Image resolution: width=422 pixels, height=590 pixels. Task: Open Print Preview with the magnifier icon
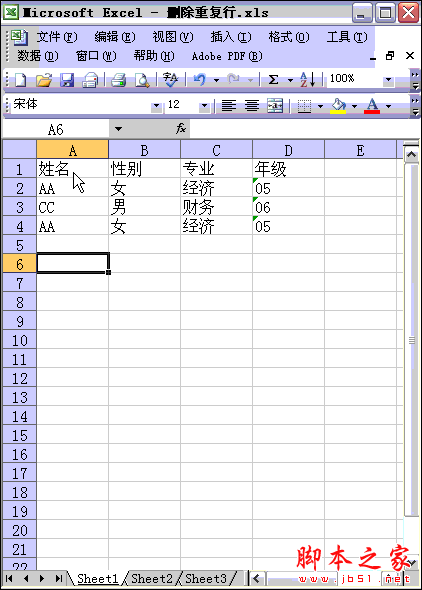point(142,80)
